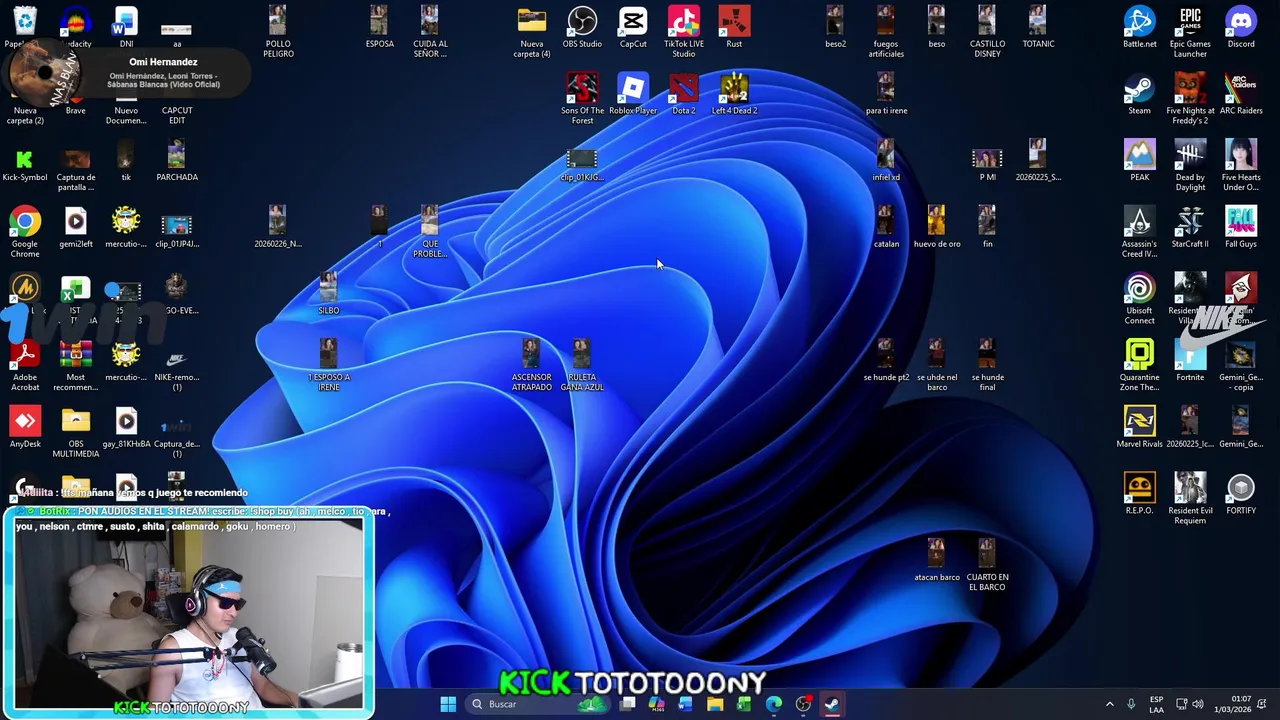The height and width of the screenshot is (720, 1280).
Task: Select the StarCraft II icon
Action: [x=1190, y=228]
